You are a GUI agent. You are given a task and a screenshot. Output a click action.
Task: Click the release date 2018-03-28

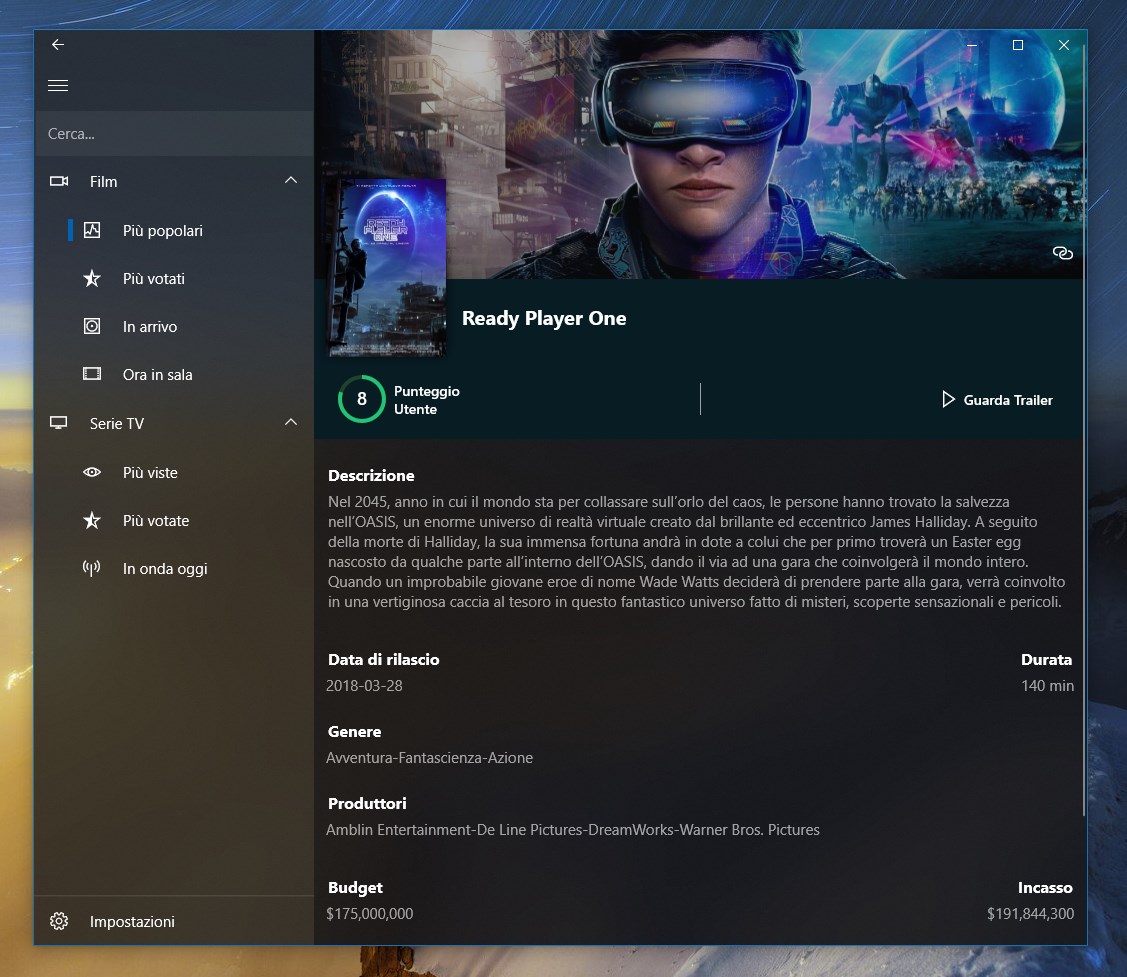364,686
